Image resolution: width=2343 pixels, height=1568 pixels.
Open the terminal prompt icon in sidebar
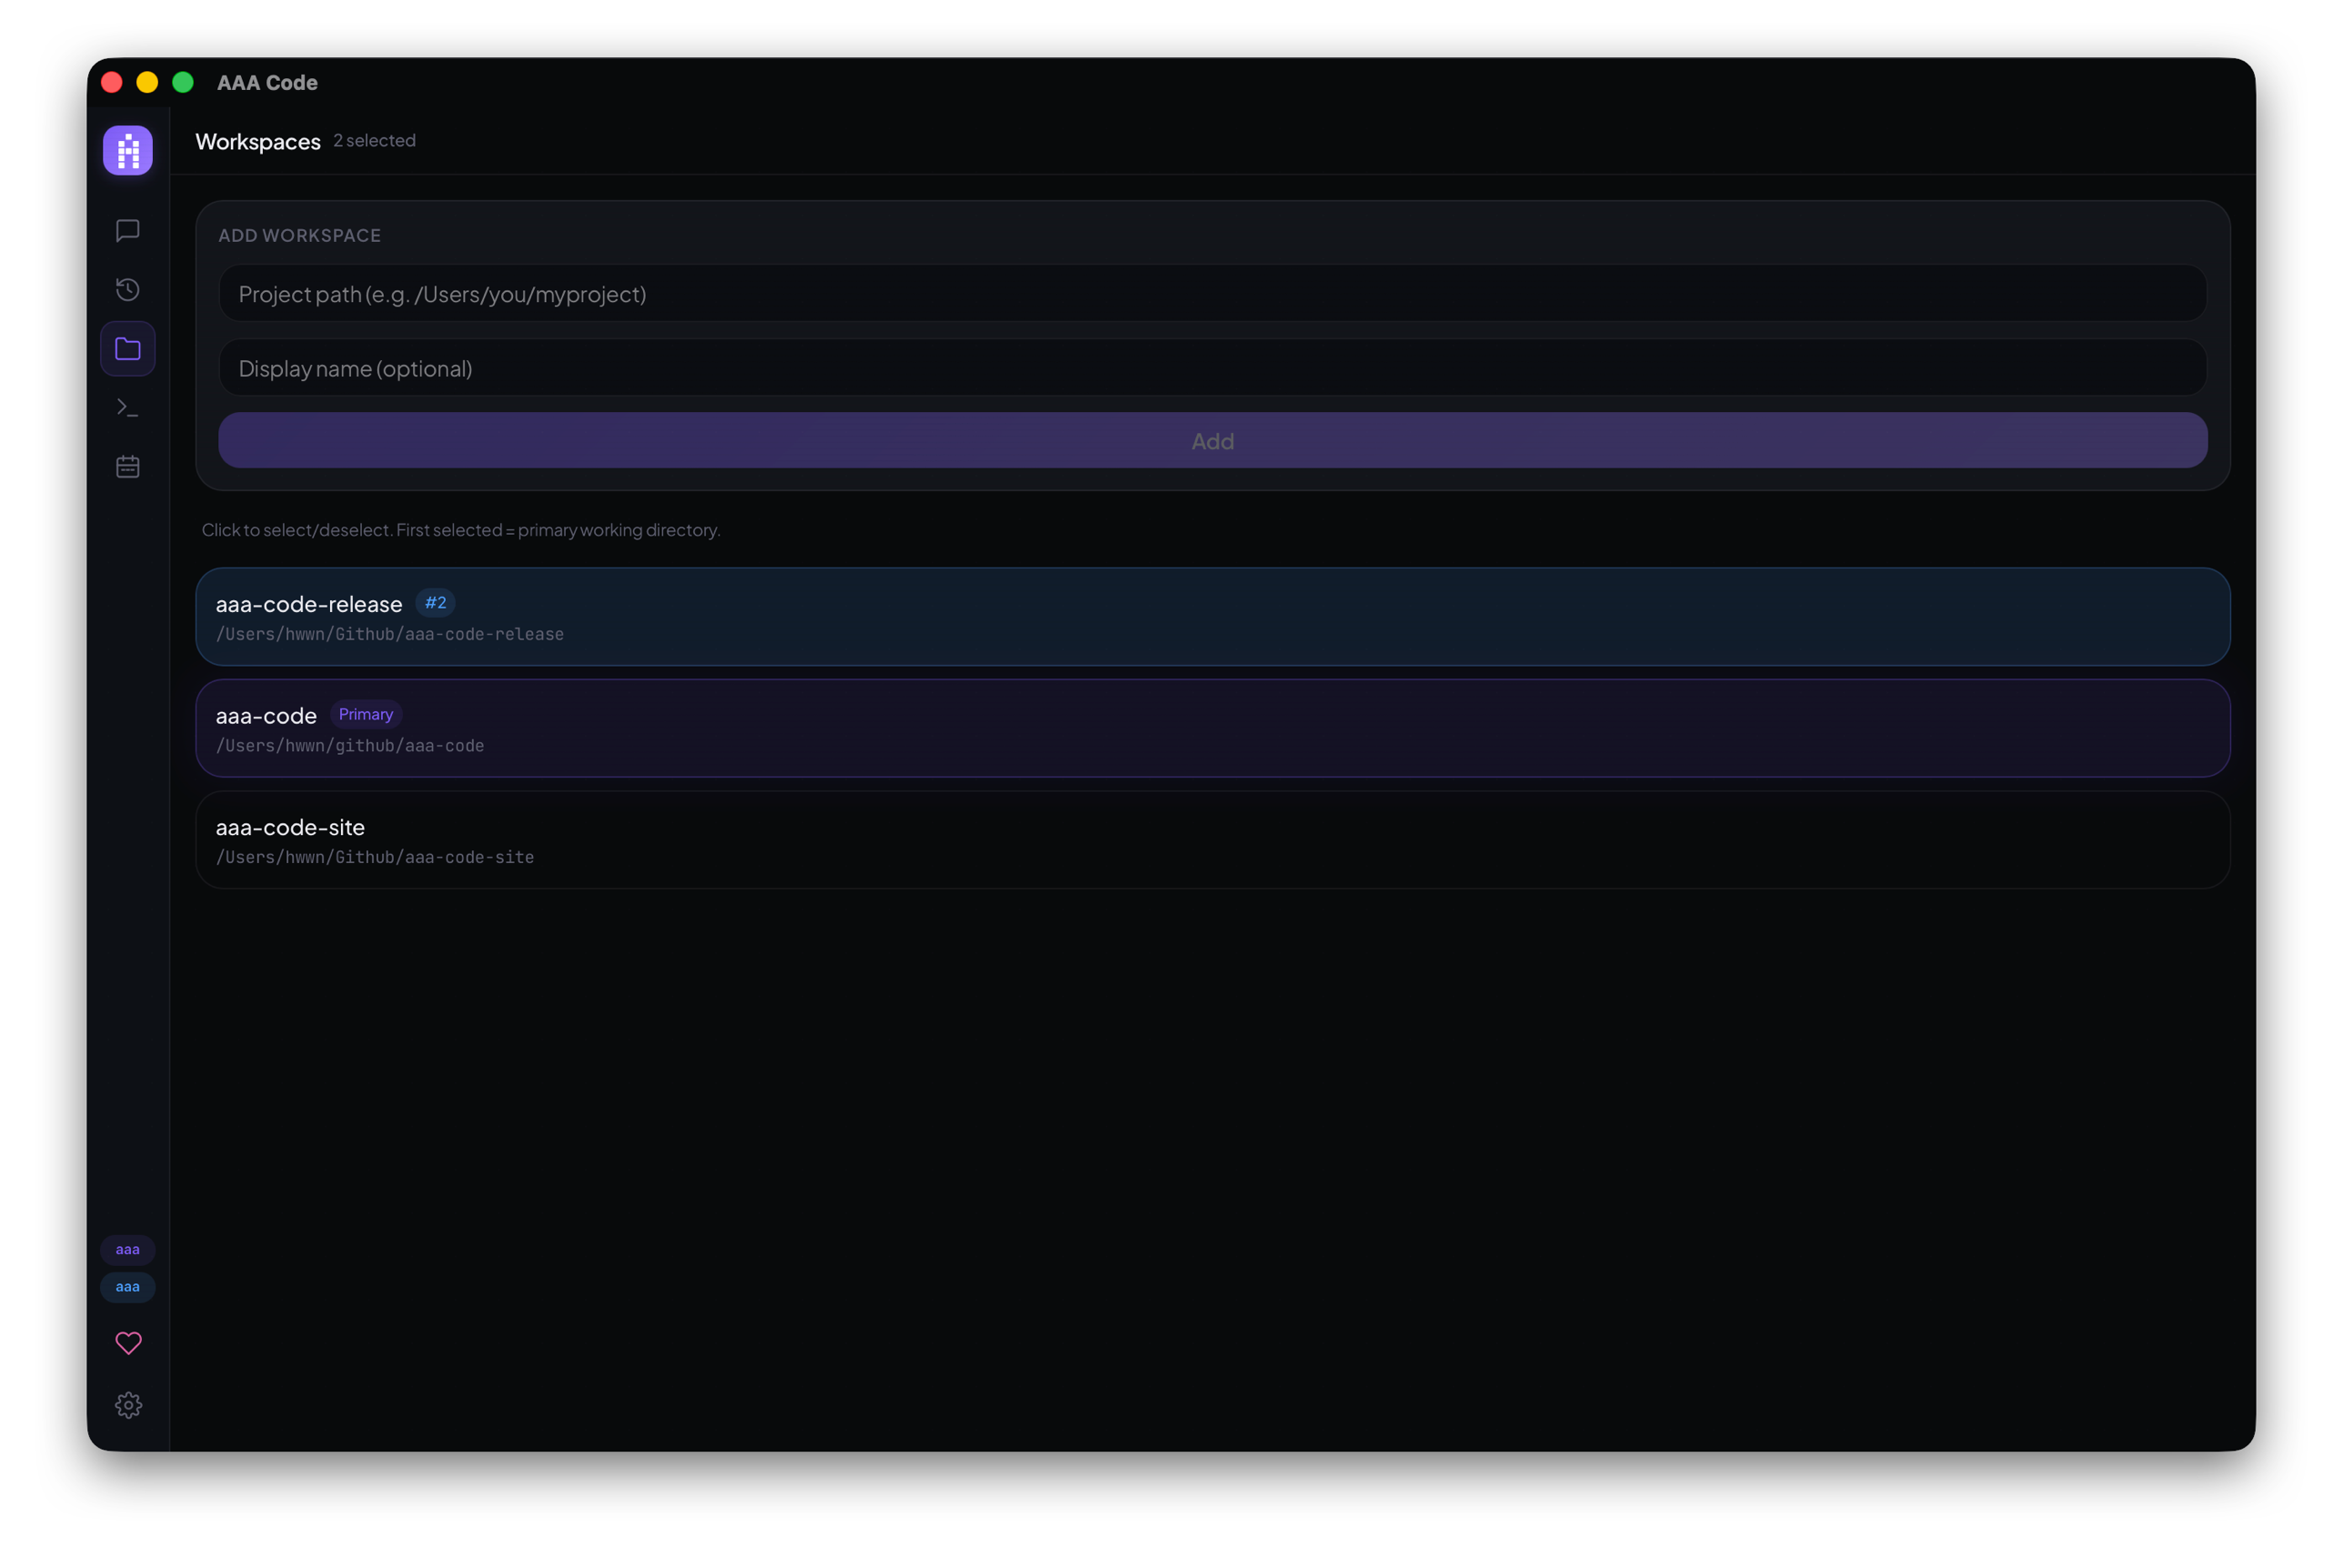pos(128,408)
